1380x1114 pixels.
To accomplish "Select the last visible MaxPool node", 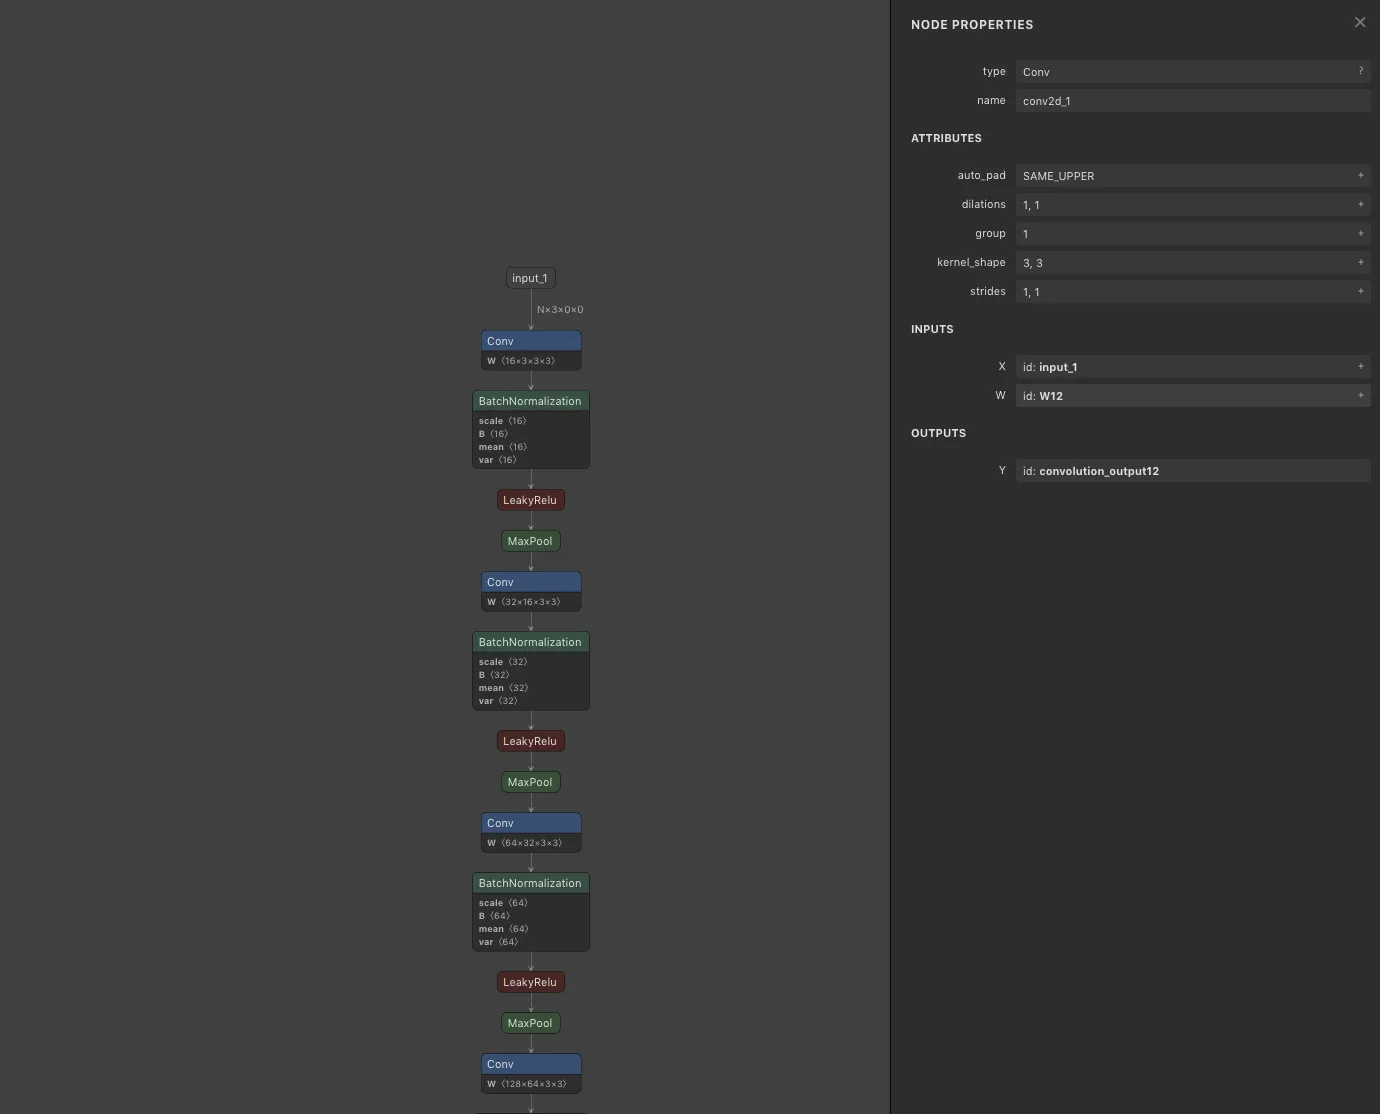I will click(530, 1023).
